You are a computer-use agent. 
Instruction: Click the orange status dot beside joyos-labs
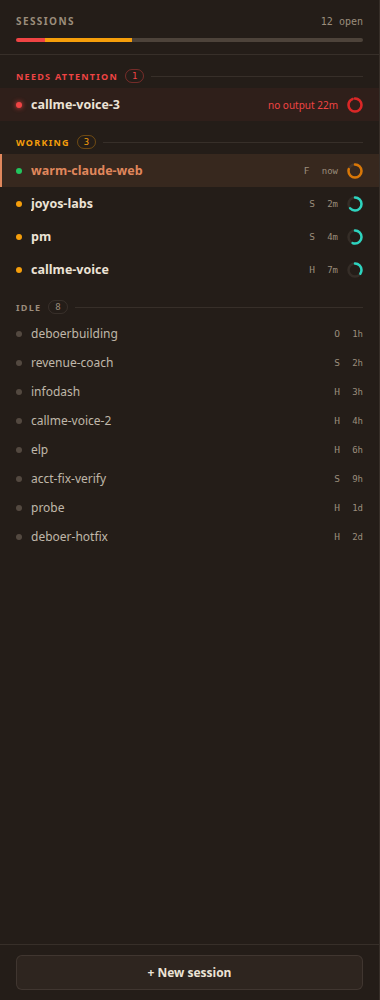pyautogui.click(x=19, y=204)
